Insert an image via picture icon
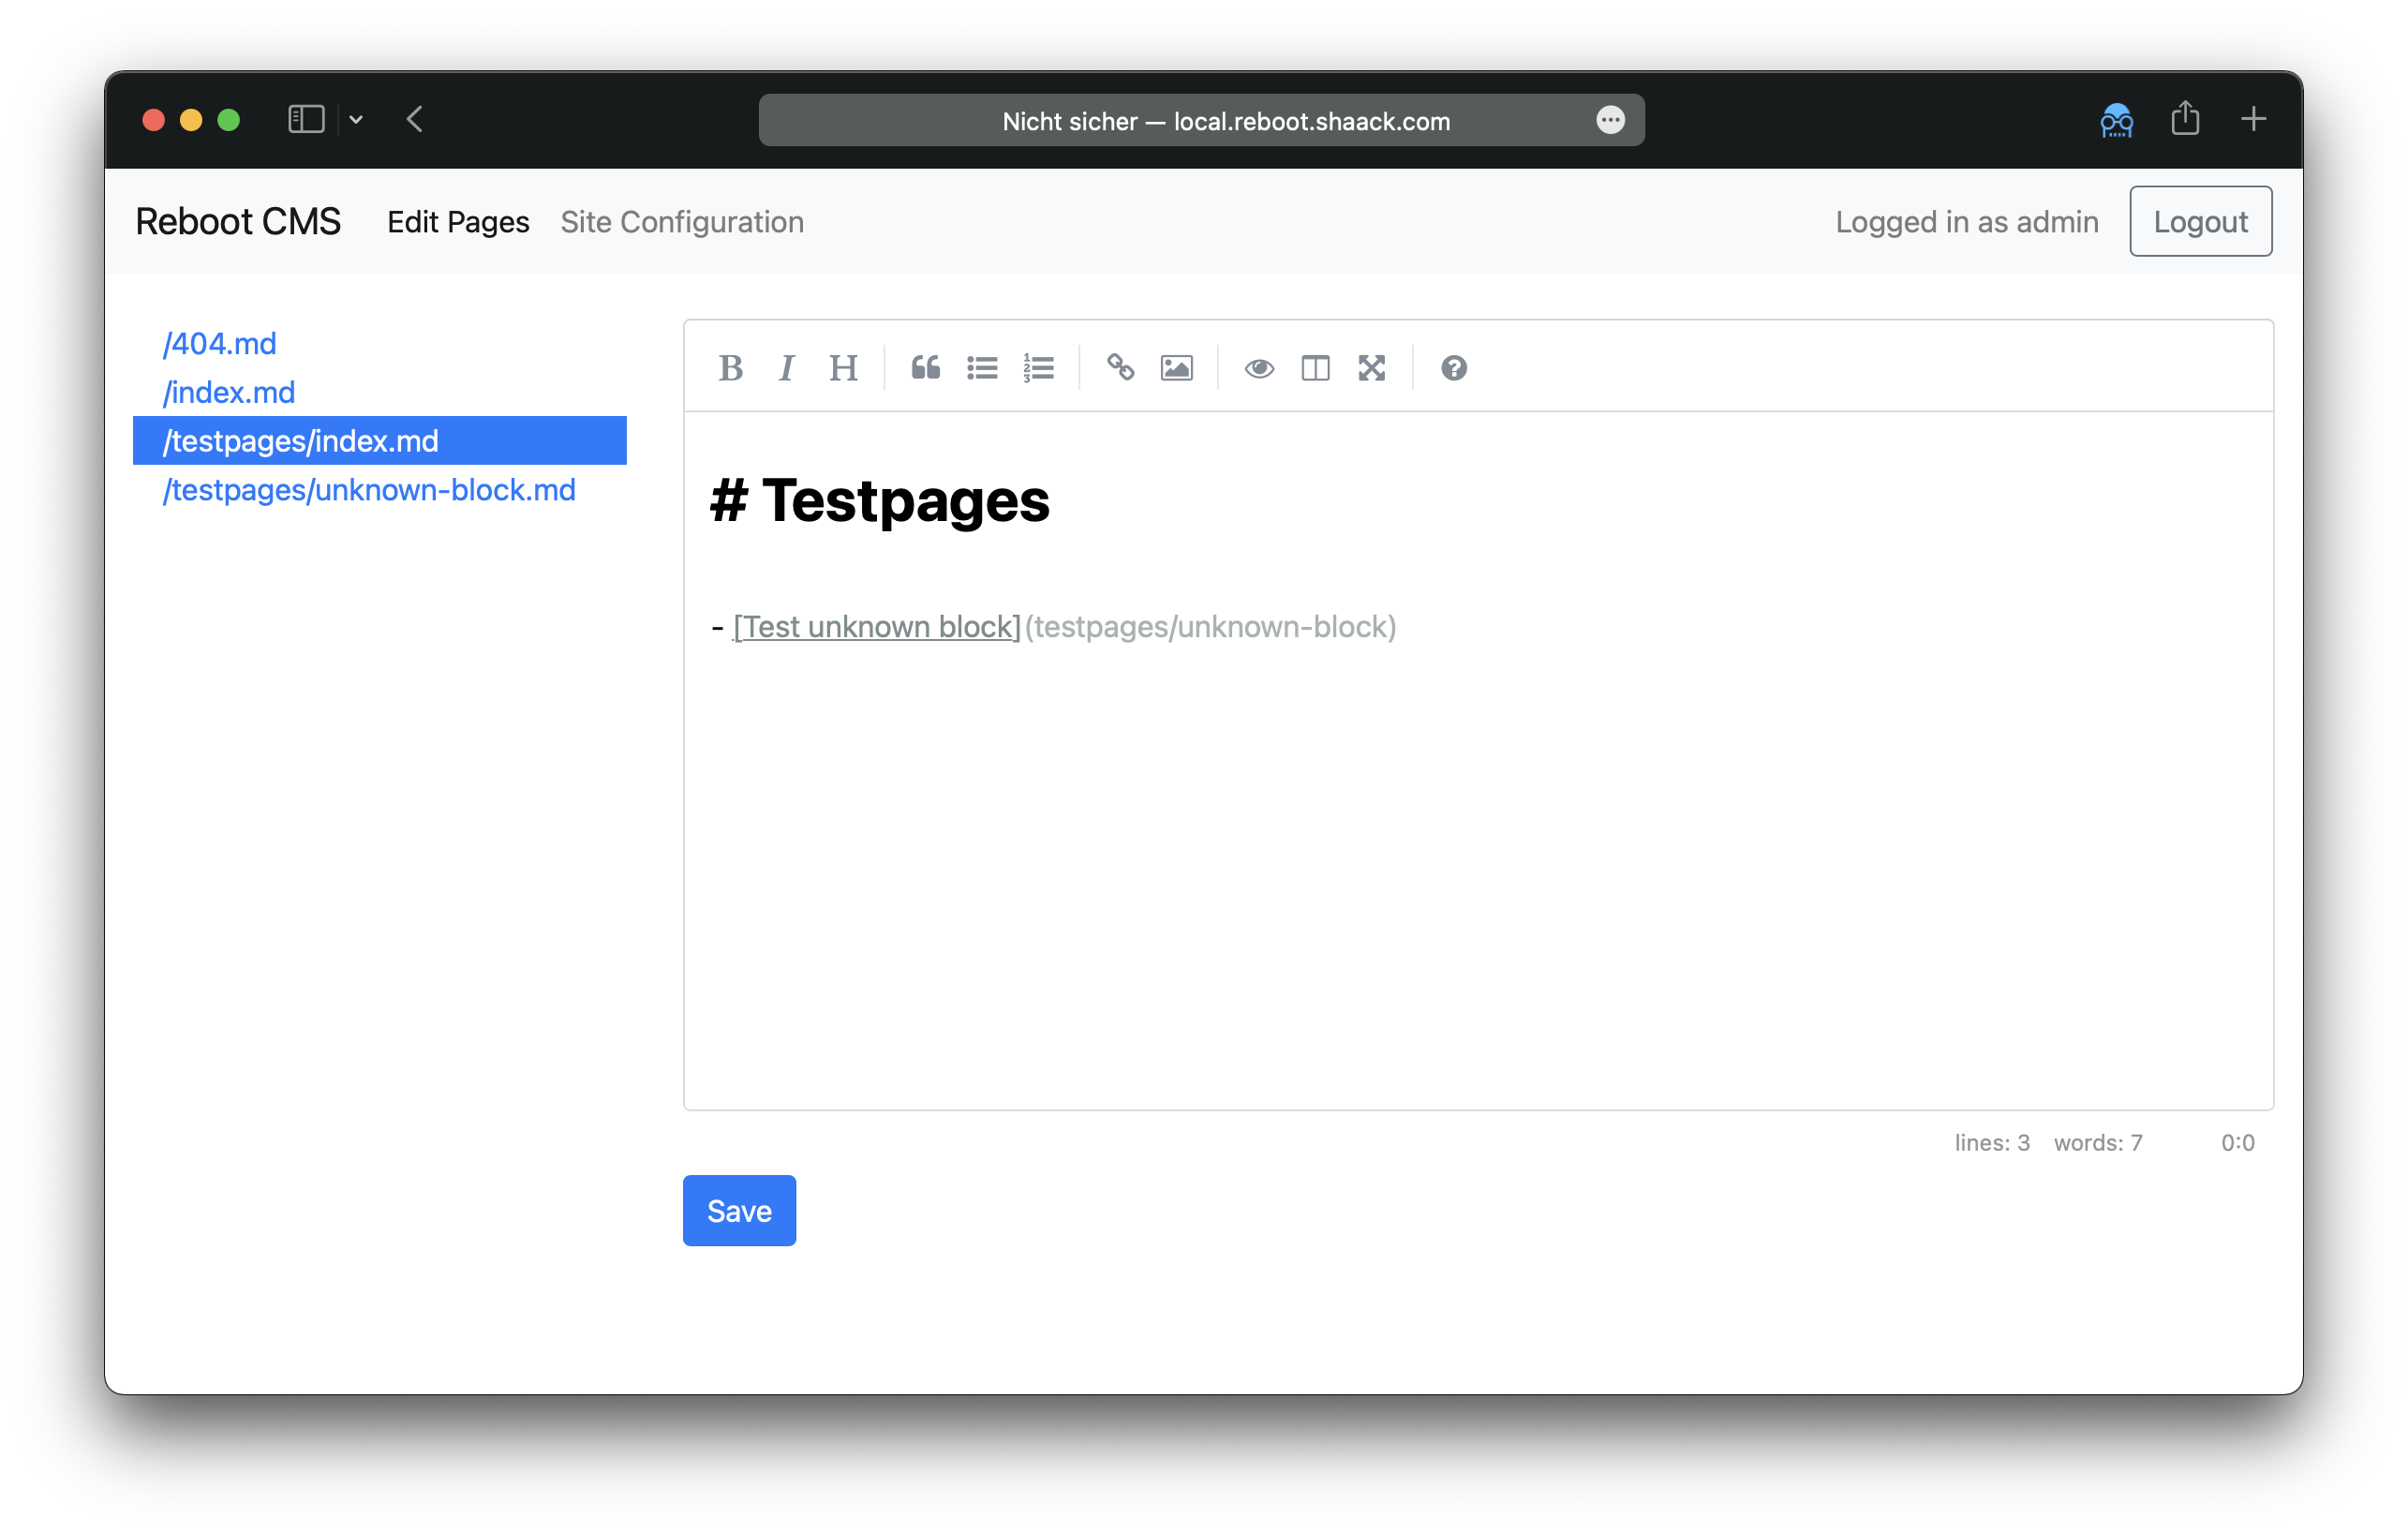The width and height of the screenshot is (2408, 1533). 1176,368
